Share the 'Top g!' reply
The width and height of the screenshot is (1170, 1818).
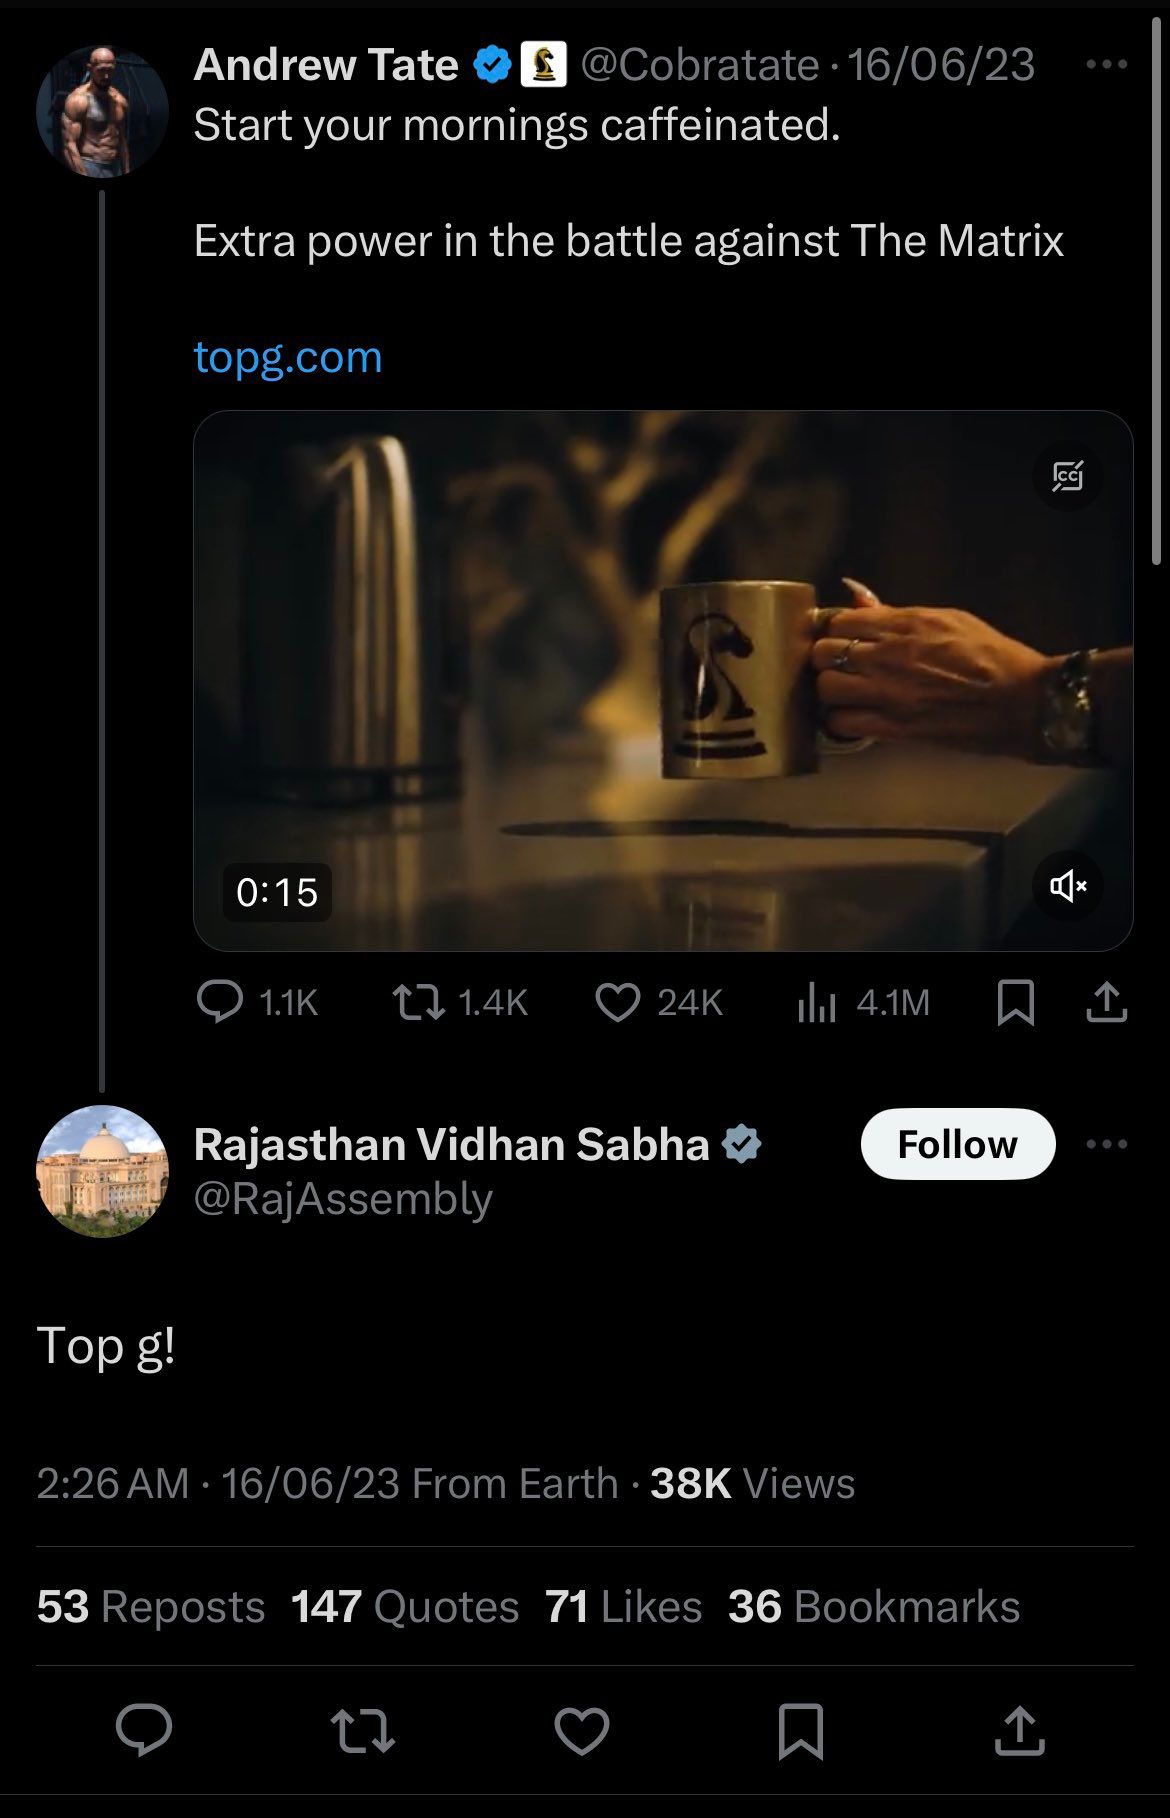click(x=1019, y=1730)
